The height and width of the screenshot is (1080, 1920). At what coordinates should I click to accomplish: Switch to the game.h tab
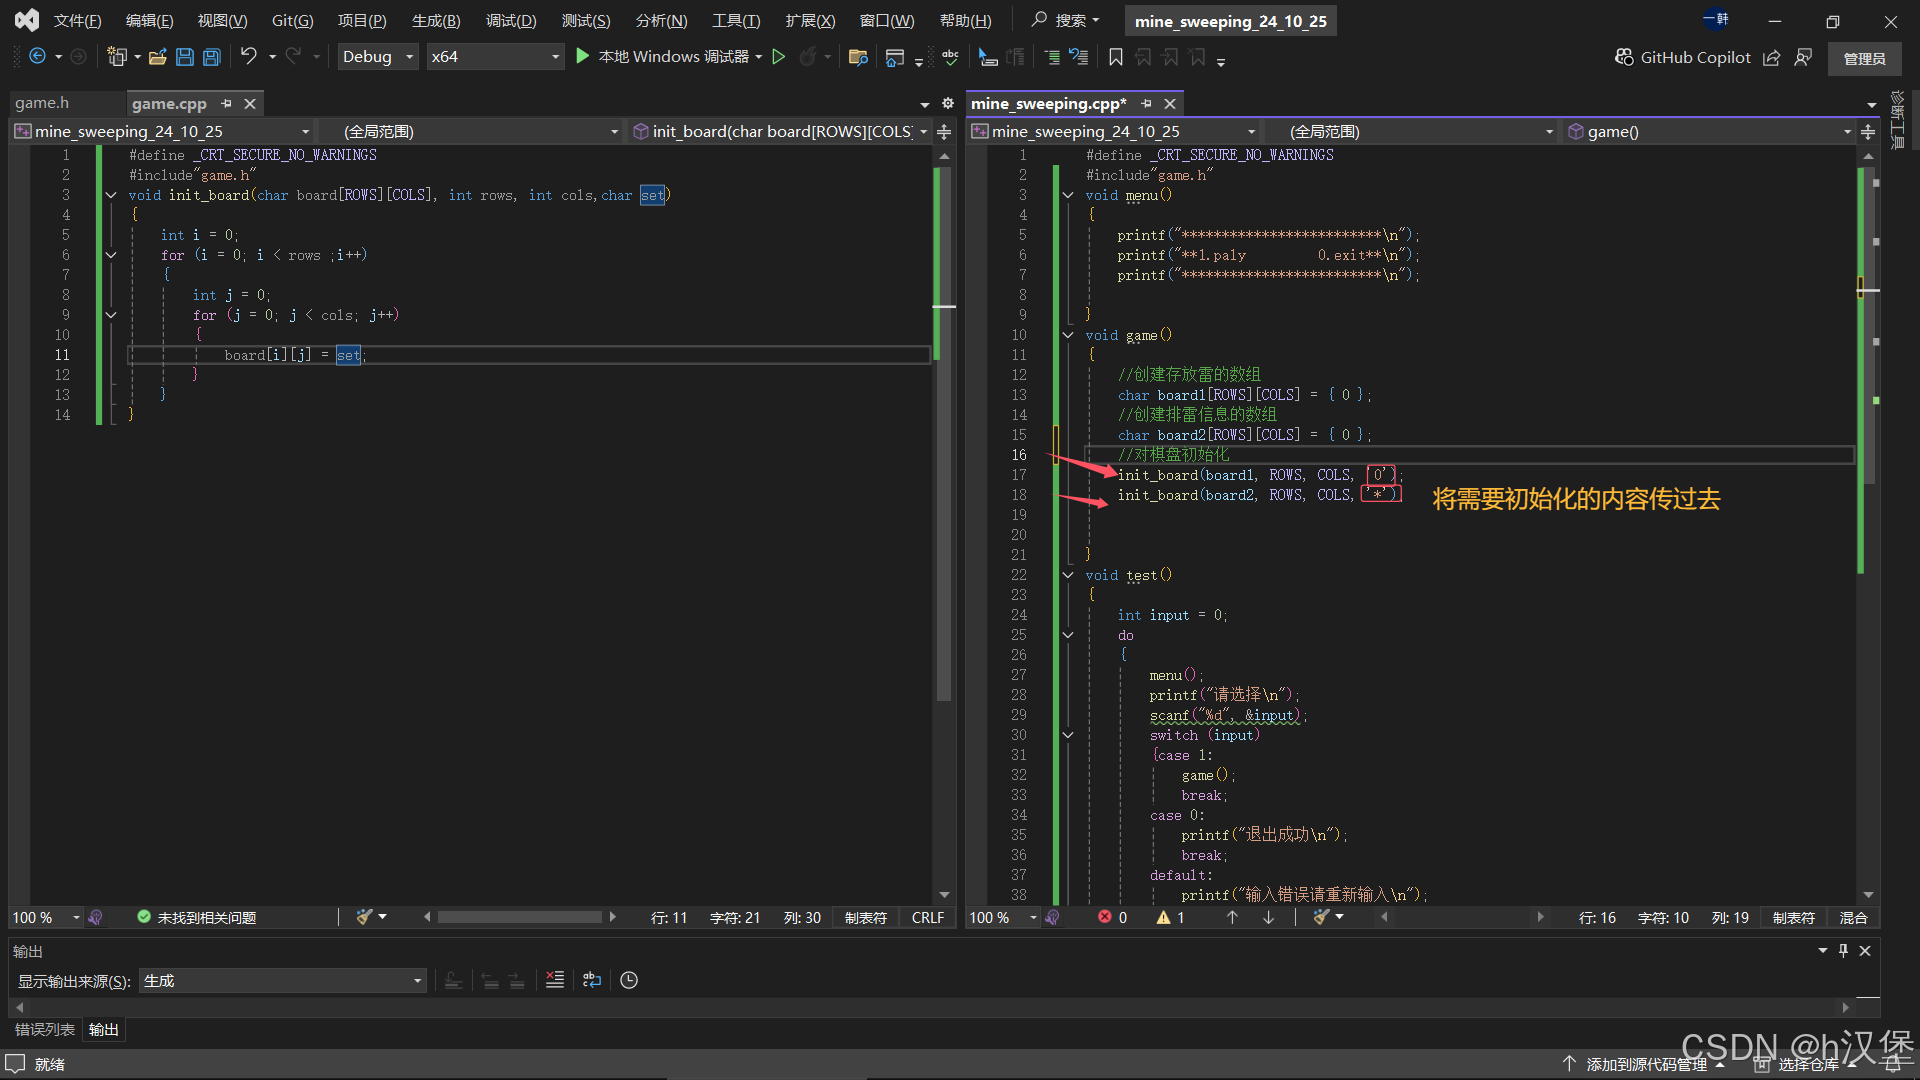(42, 103)
